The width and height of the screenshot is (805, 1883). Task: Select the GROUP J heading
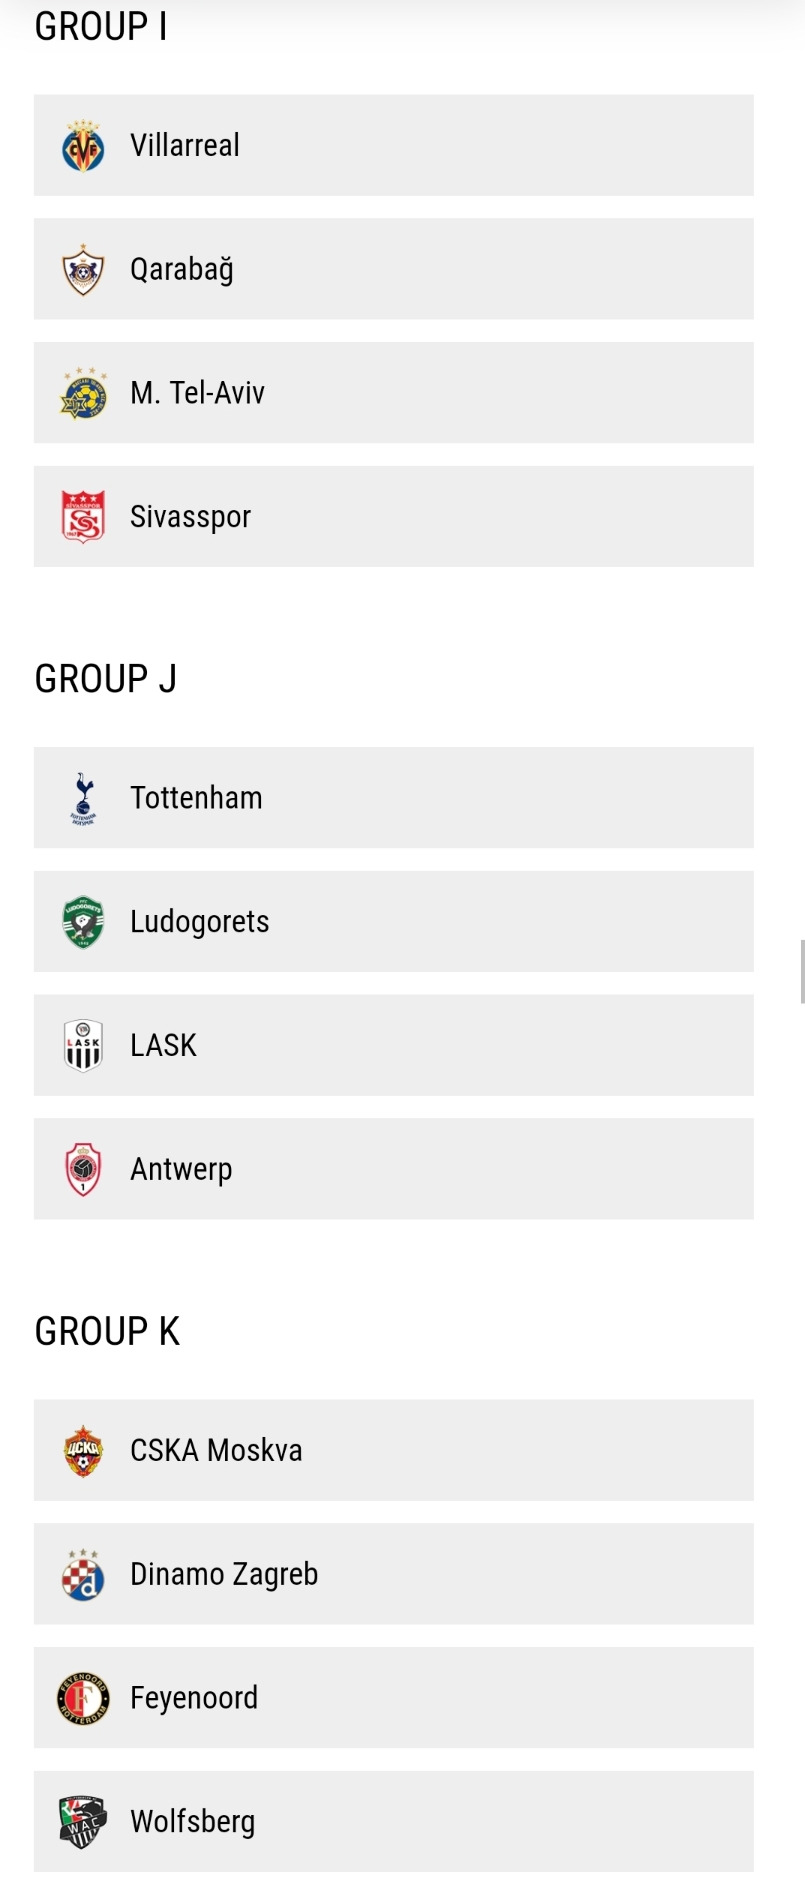pos(106,679)
